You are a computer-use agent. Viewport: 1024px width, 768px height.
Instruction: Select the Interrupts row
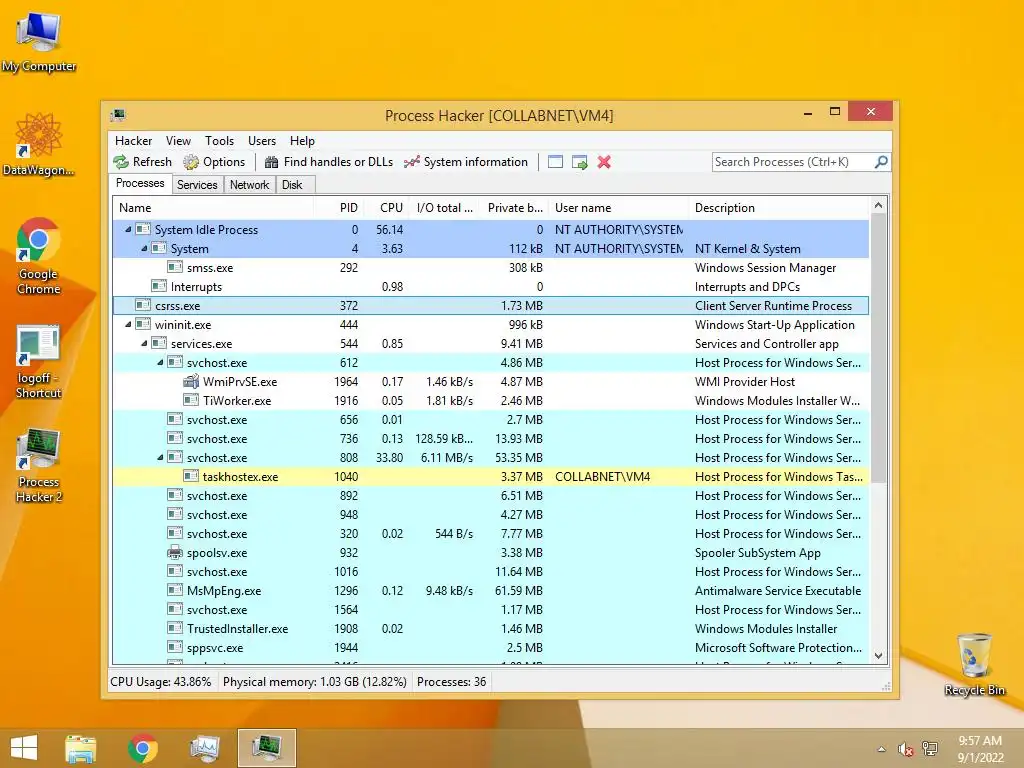[491, 286]
